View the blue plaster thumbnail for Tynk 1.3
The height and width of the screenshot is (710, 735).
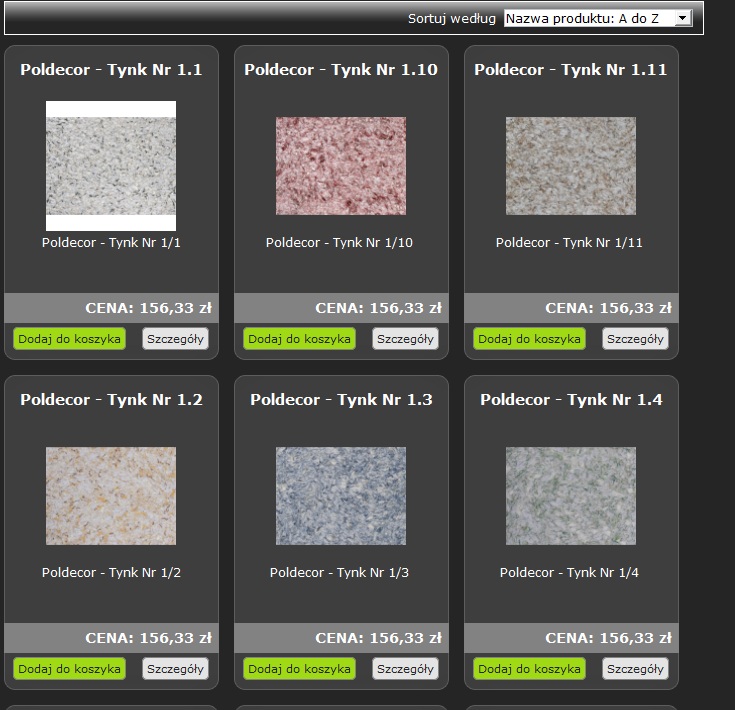click(341, 496)
